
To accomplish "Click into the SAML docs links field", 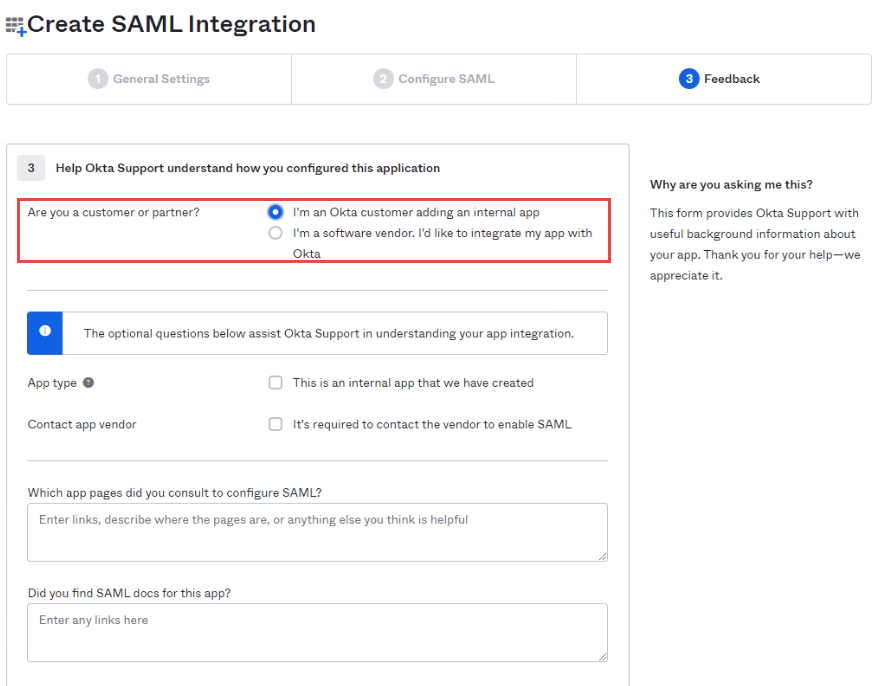I will click(317, 632).
